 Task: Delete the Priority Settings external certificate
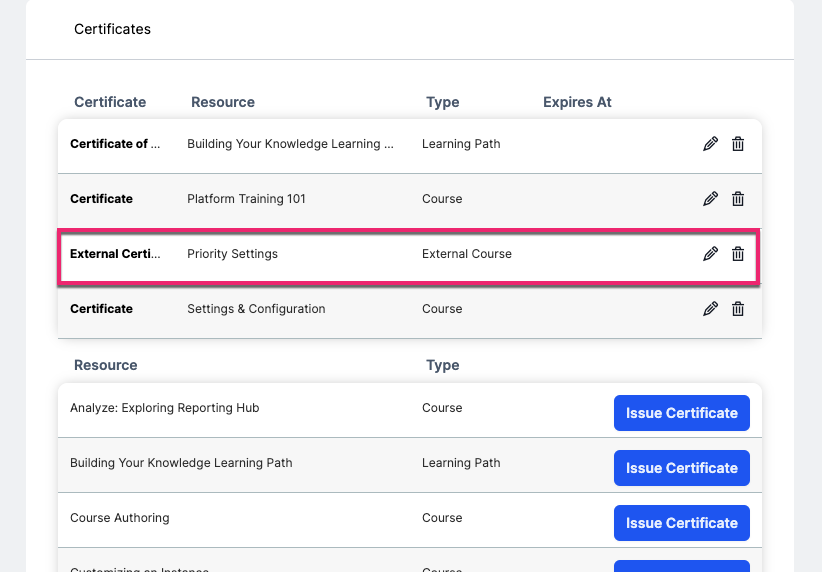click(738, 254)
